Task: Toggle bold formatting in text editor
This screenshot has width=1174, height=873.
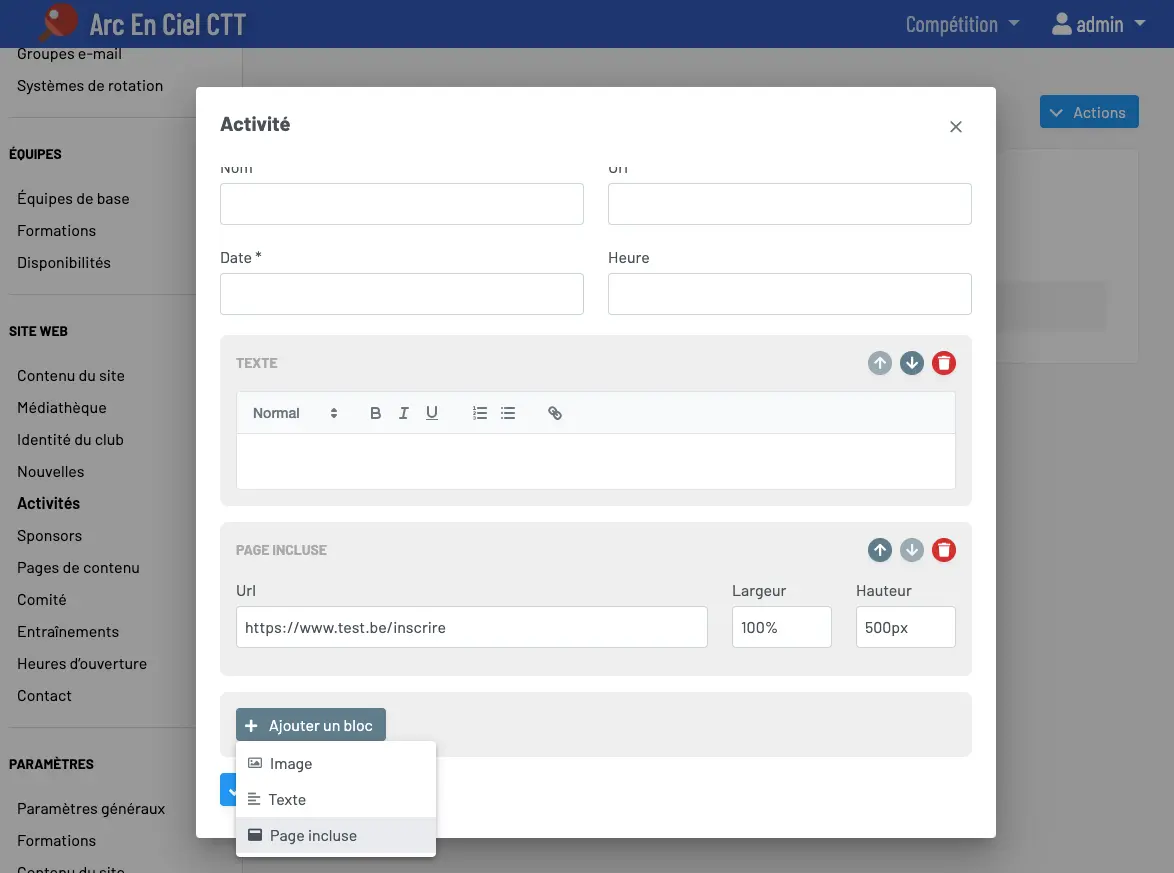Action: pos(375,413)
